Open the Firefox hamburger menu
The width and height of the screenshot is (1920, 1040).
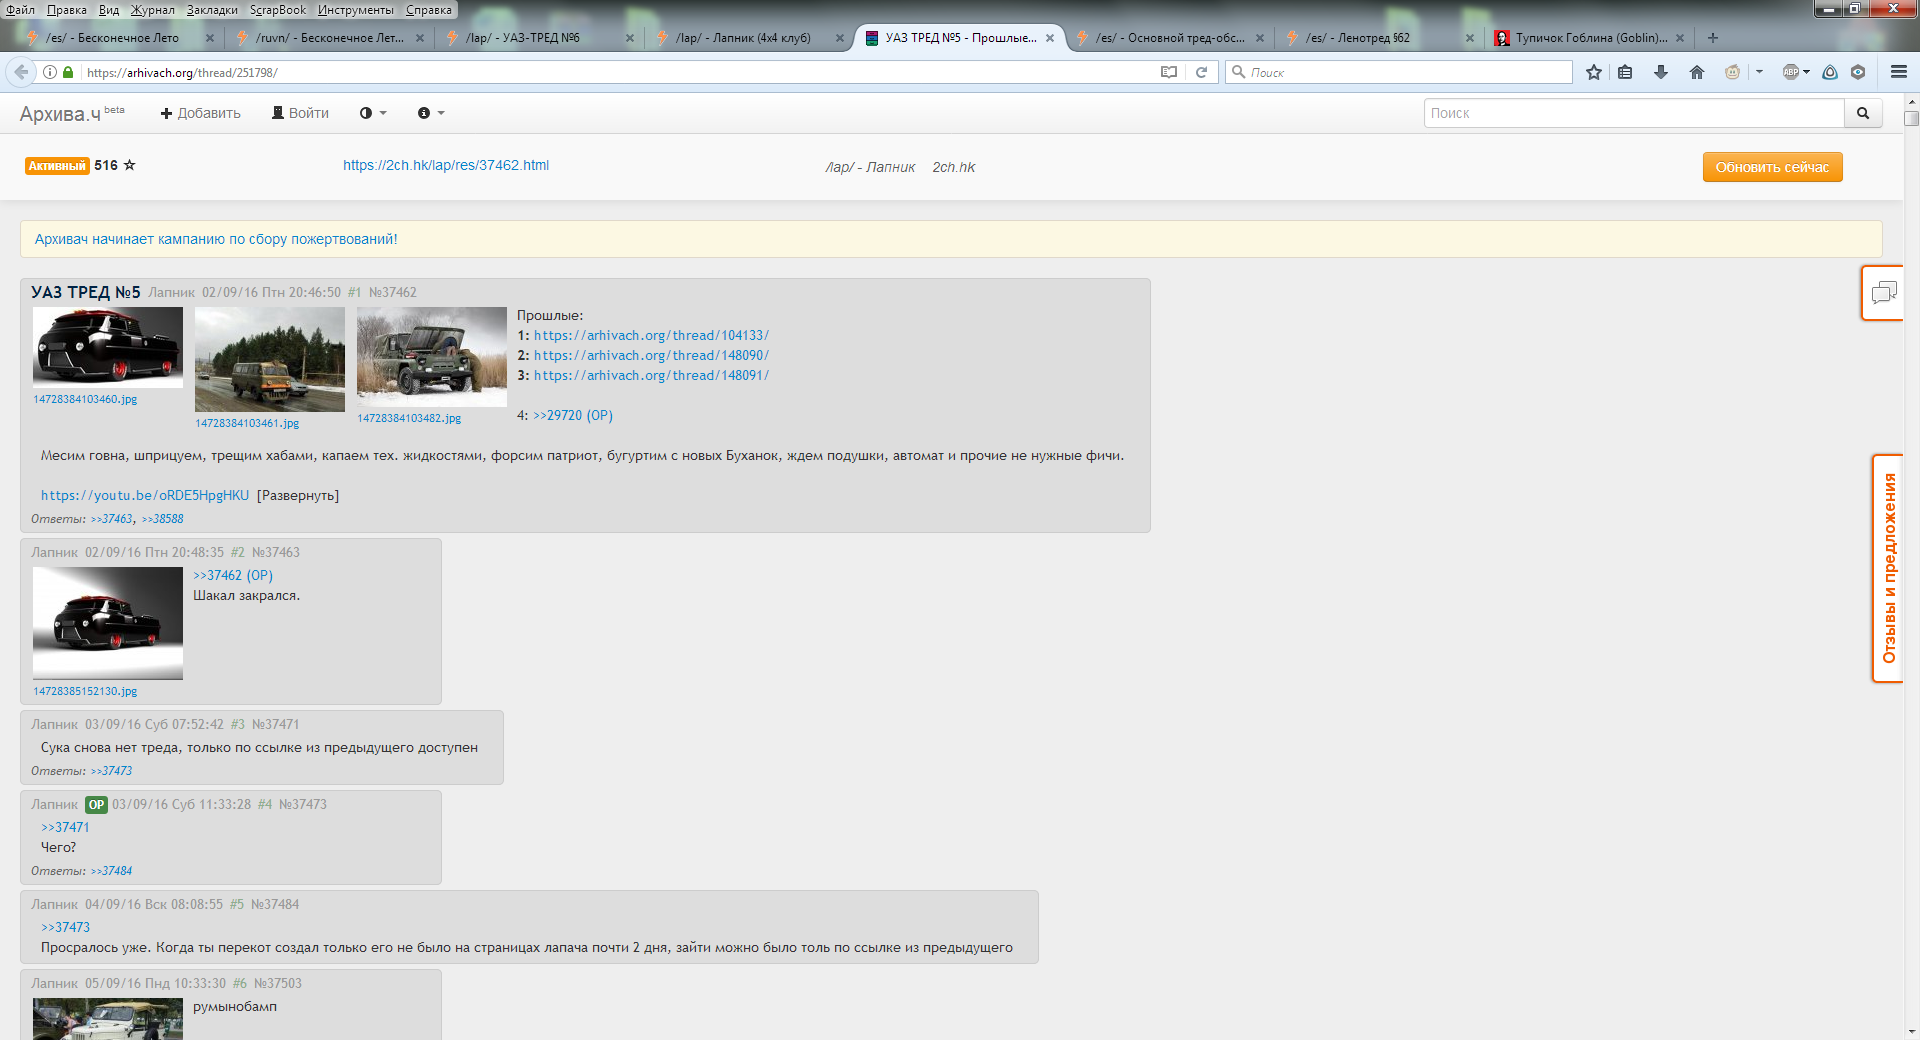1899,72
